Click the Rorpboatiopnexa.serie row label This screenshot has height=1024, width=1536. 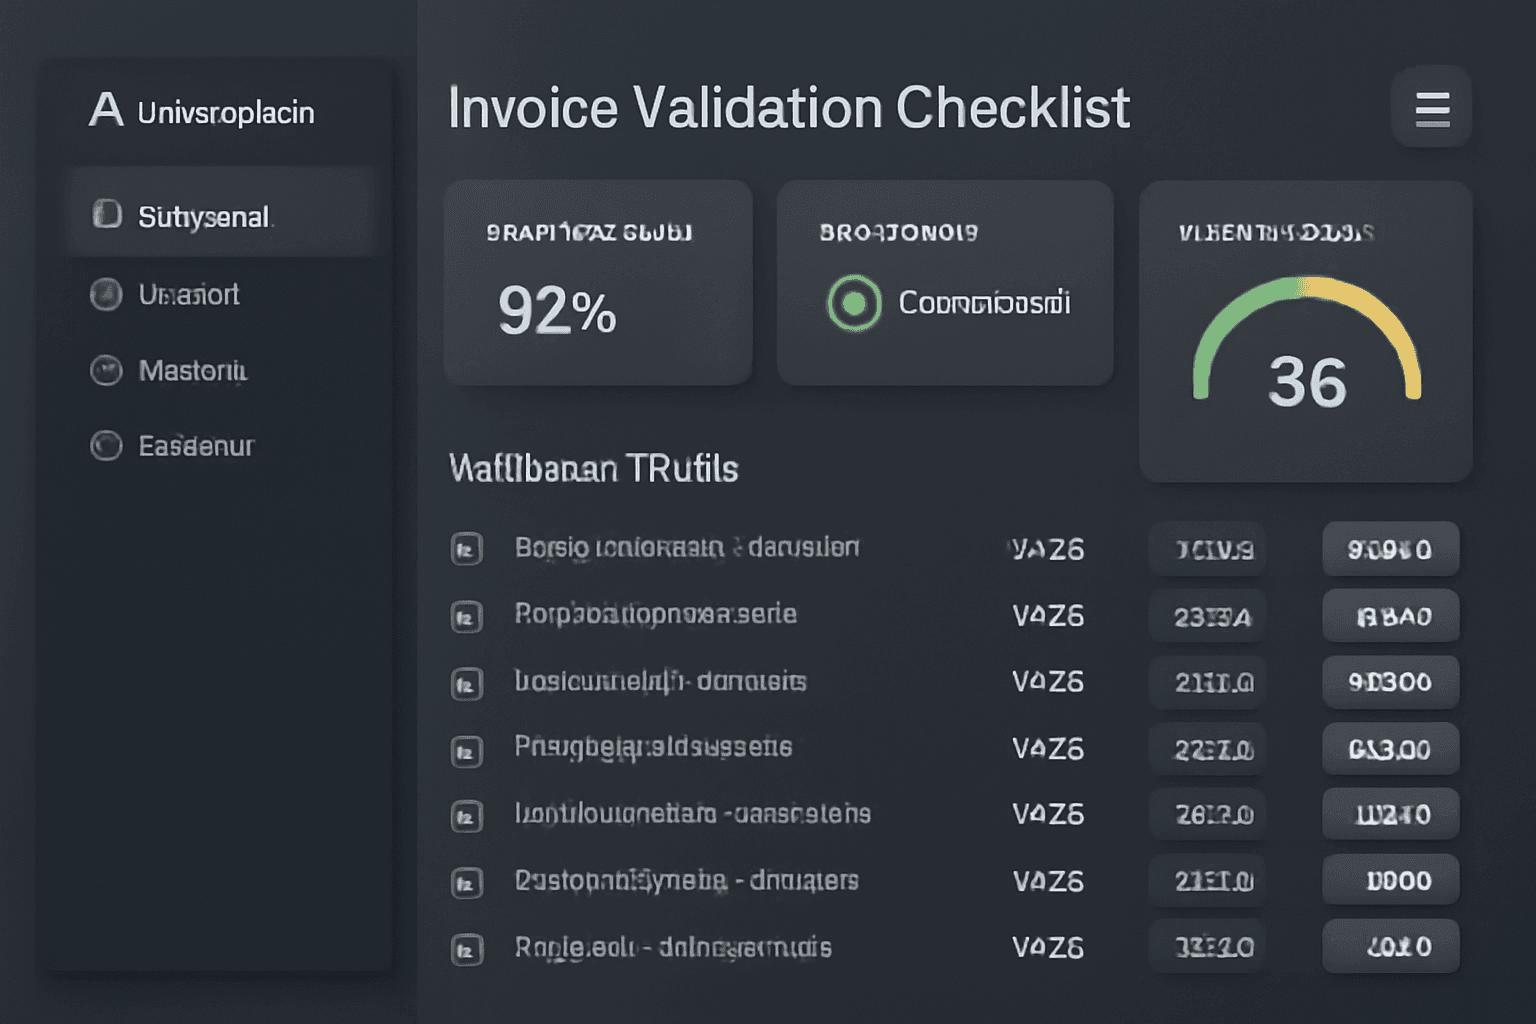point(656,614)
